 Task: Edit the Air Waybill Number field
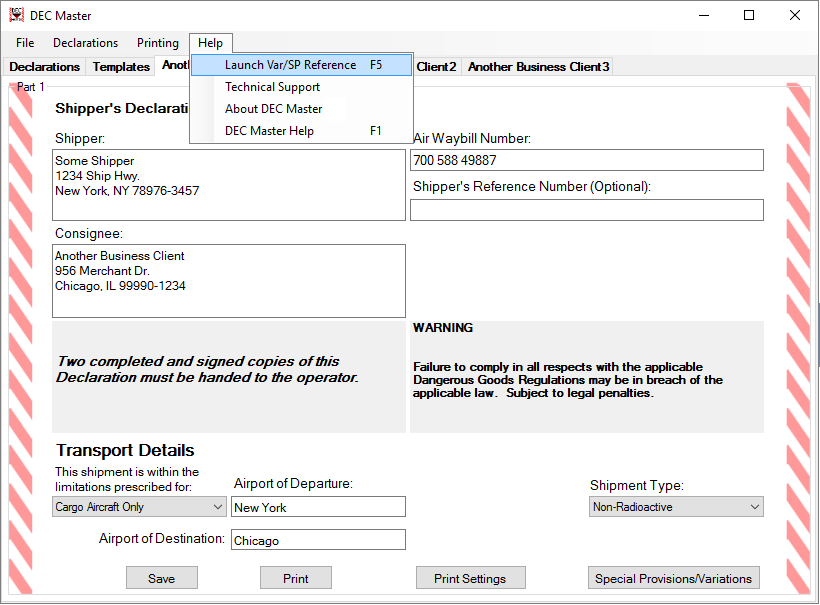[586, 160]
